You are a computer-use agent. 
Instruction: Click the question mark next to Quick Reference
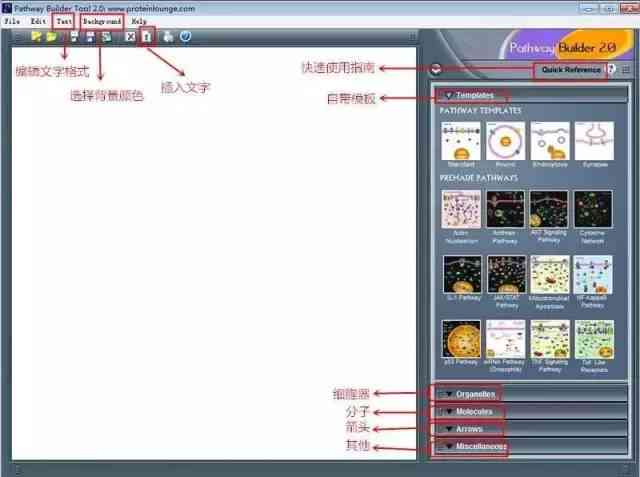[x=611, y=69]
